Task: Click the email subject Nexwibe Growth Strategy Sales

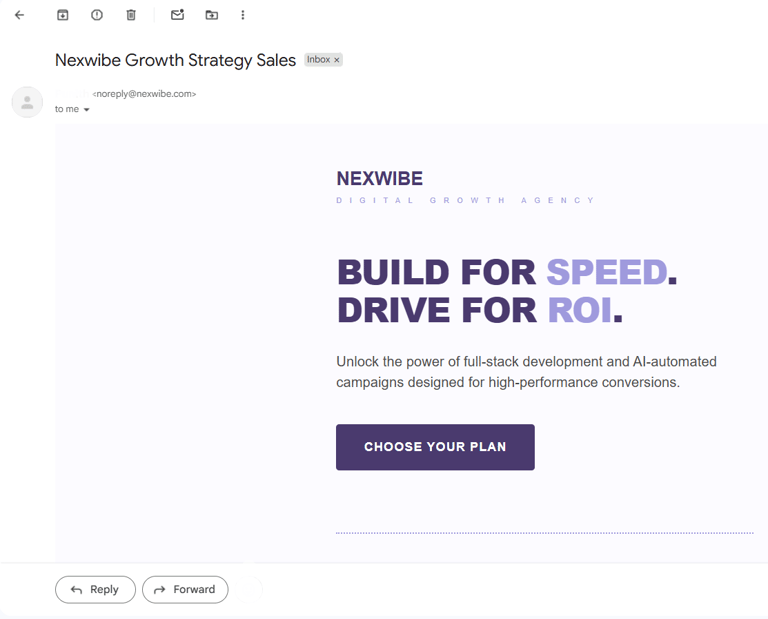Action: (x=175, y=60)
